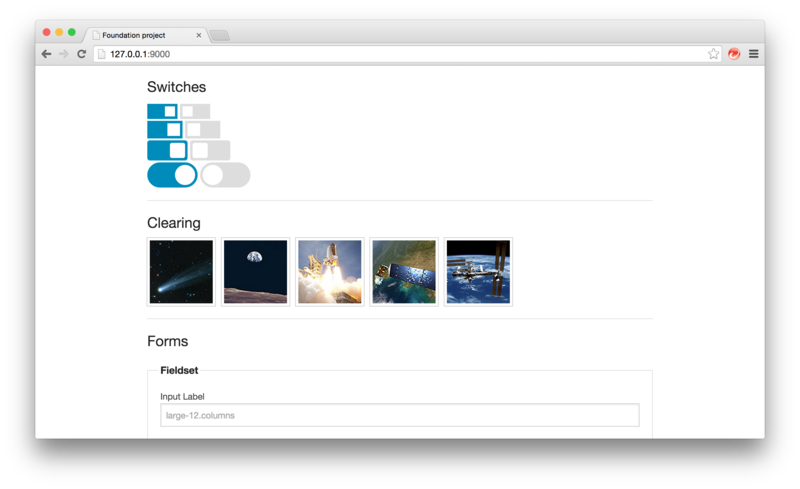
Task: Click the Fieldset legend text
Action: (179, 371)
